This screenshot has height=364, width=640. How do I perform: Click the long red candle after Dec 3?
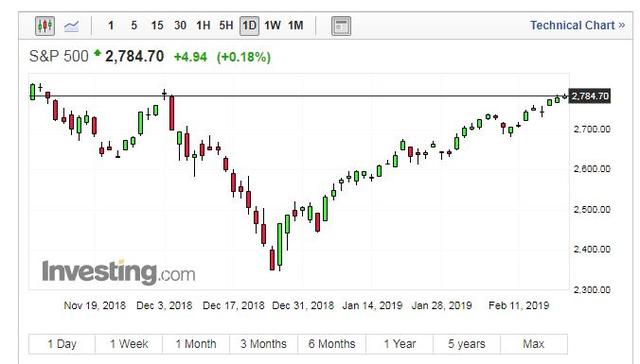coord(172,113)
